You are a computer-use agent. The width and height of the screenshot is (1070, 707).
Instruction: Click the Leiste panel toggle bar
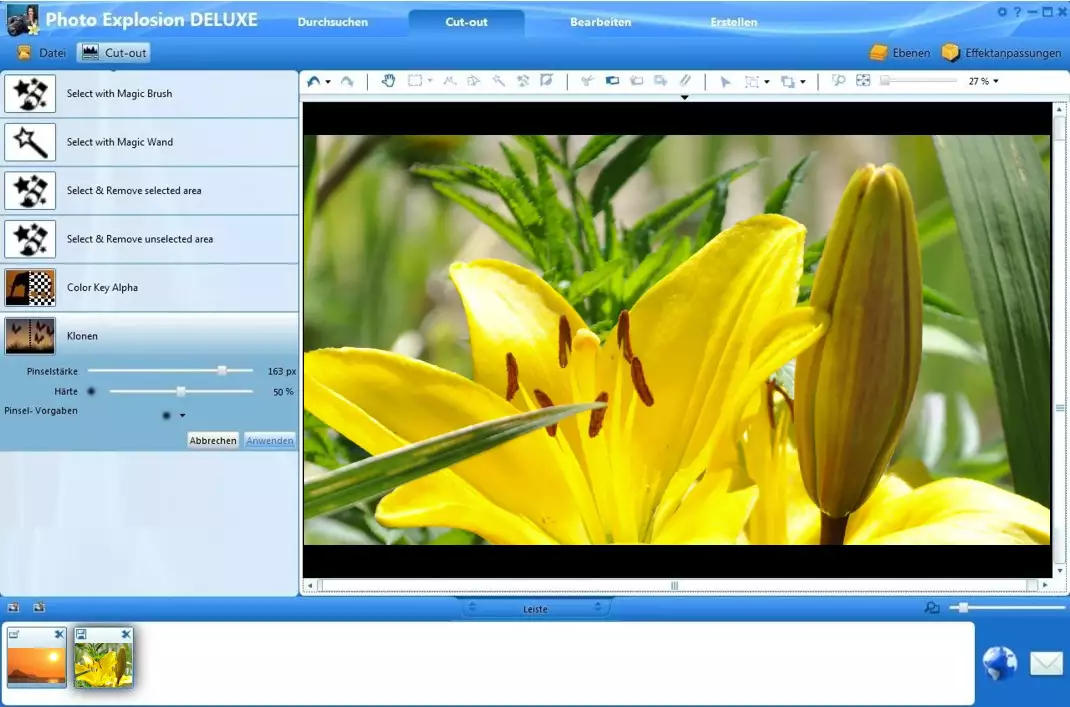[535, 608]
